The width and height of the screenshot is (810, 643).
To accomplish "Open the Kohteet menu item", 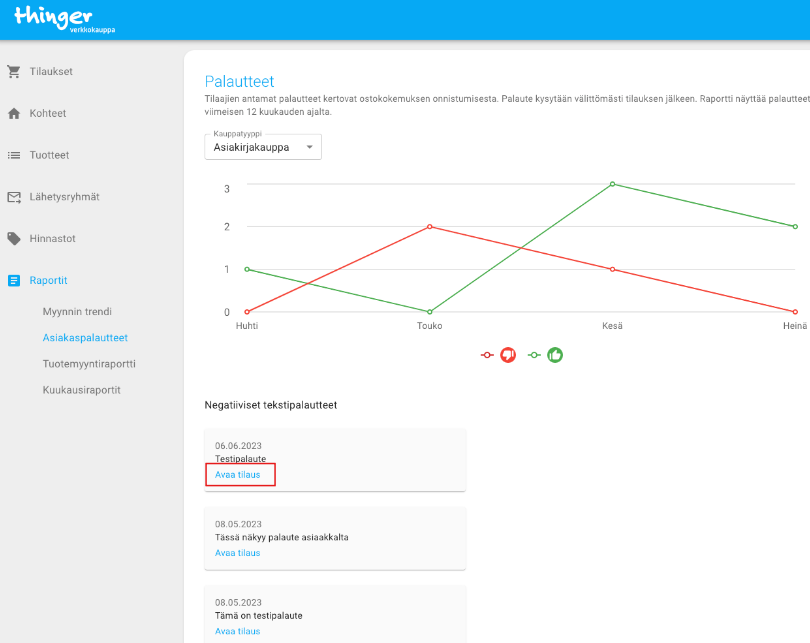I will (48, 113).
